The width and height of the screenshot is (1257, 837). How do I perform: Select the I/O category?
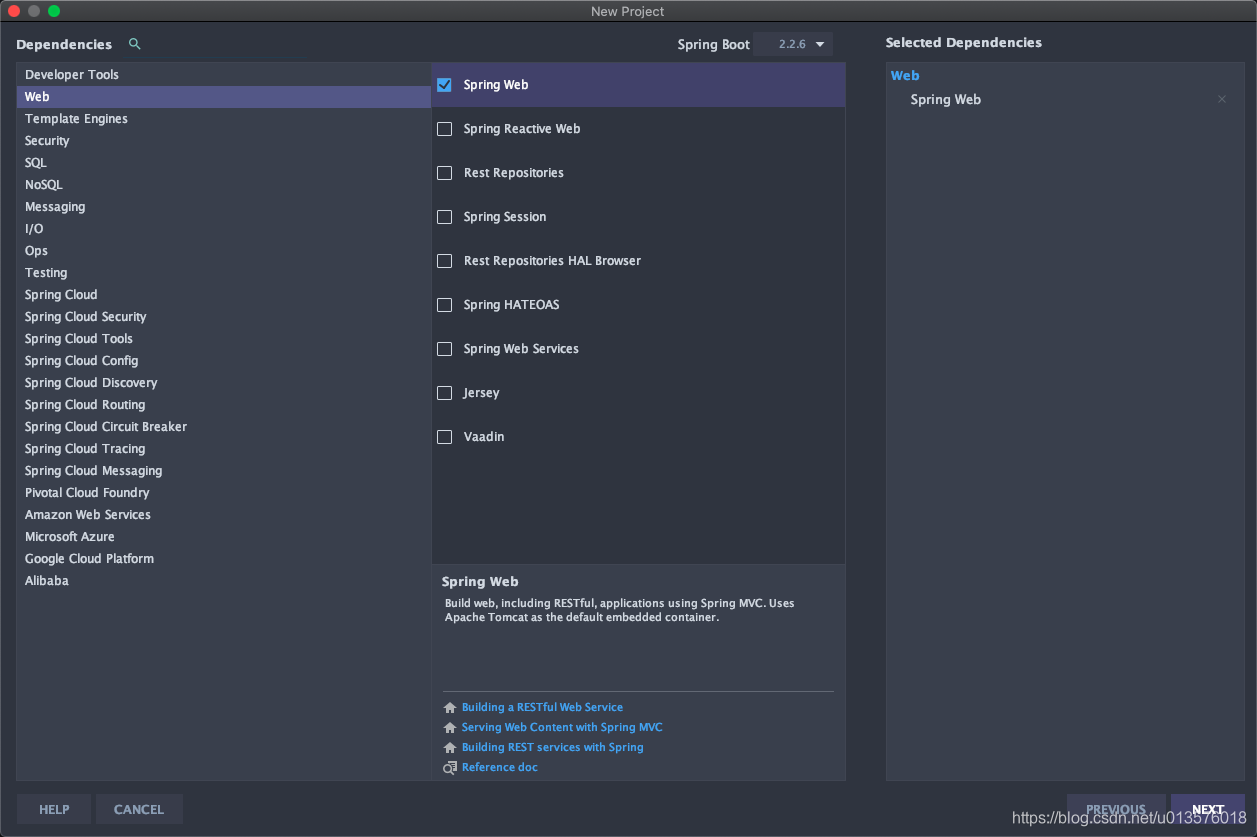223,229
